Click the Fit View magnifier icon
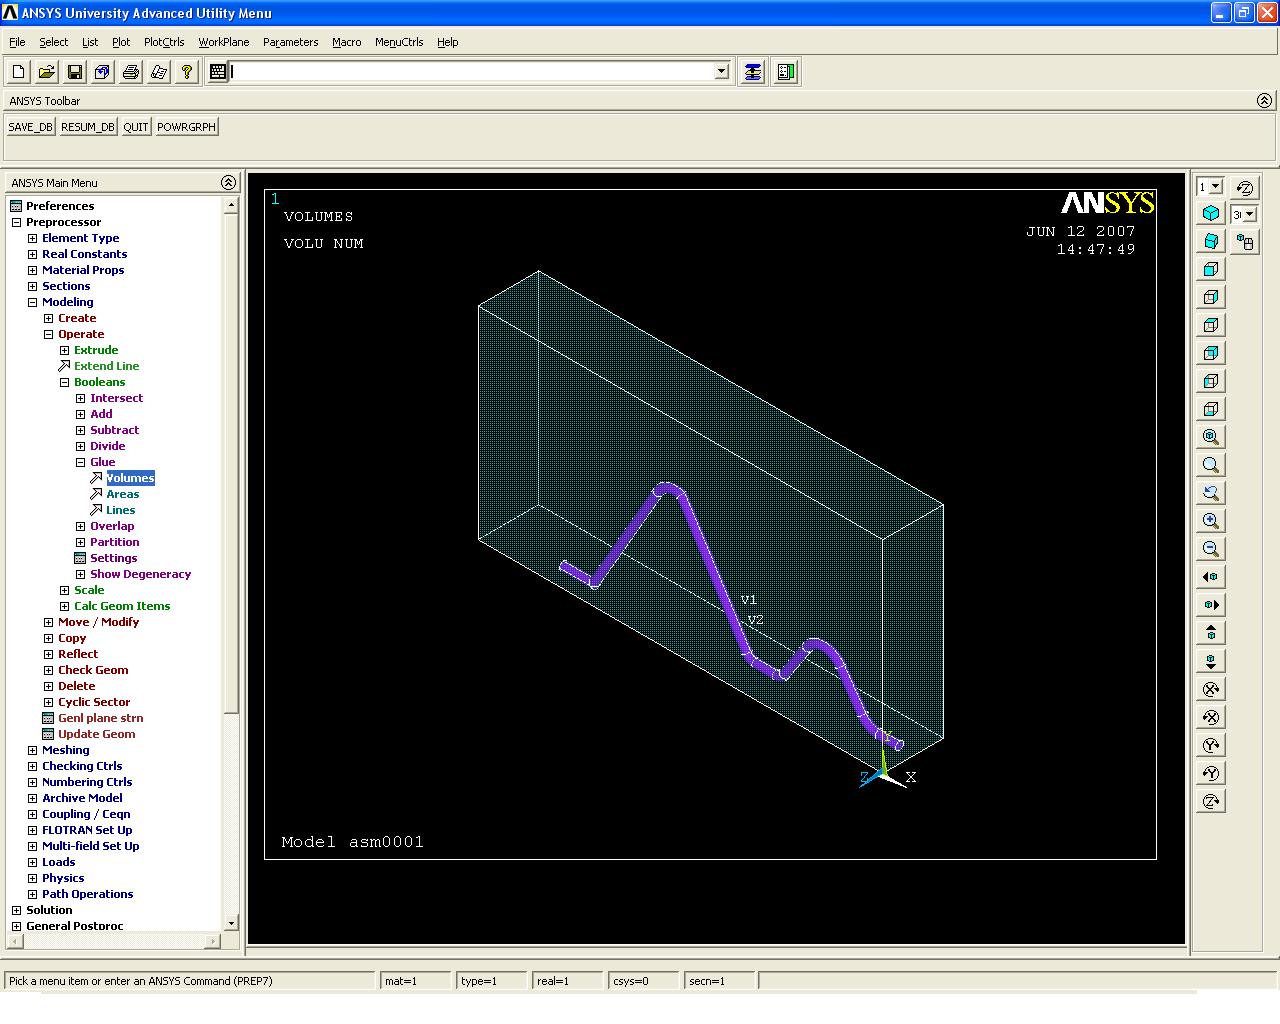 tap(1211, 437)
